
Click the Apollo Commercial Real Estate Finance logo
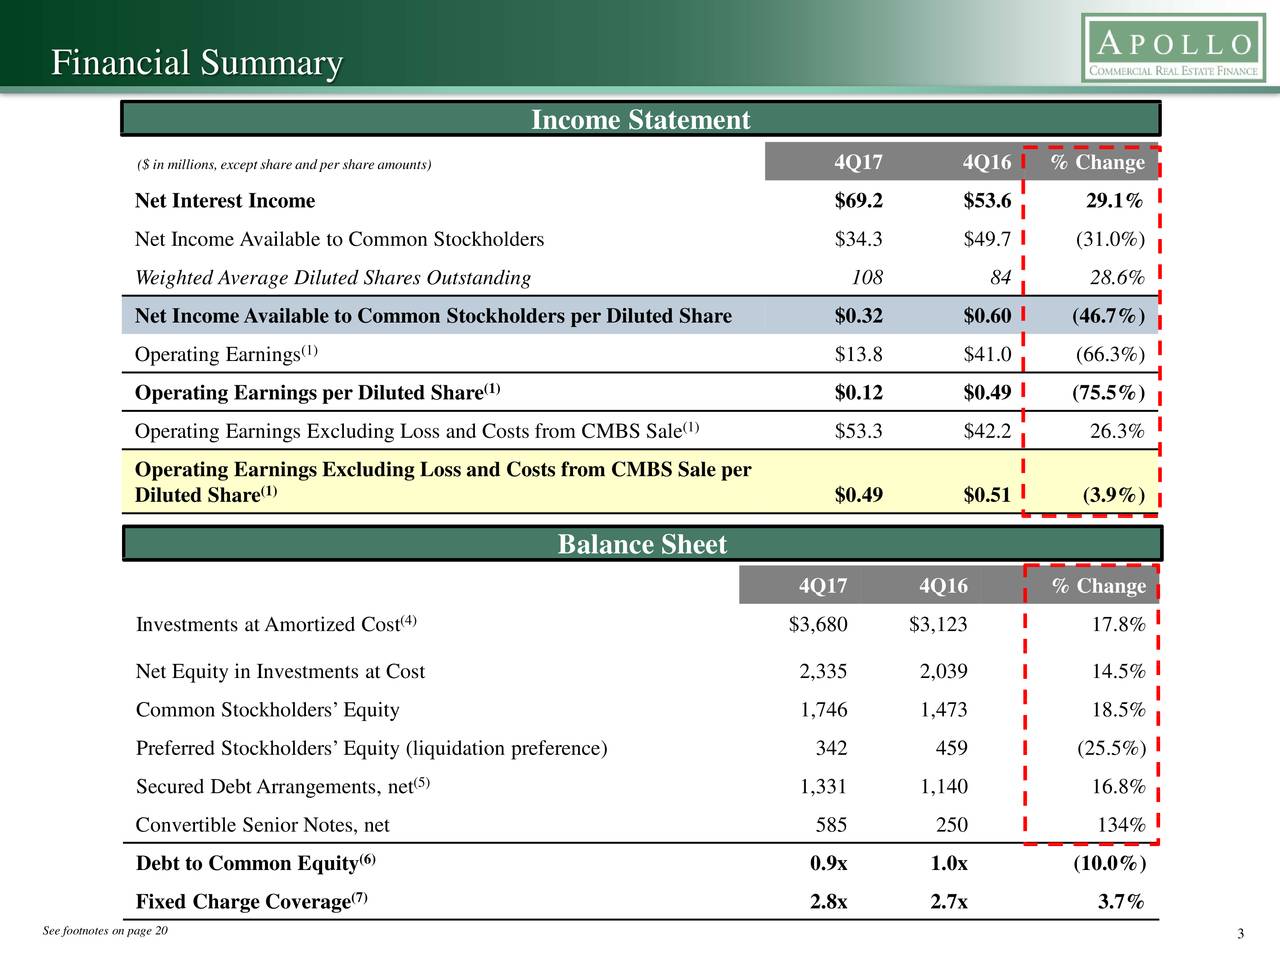1173,48
